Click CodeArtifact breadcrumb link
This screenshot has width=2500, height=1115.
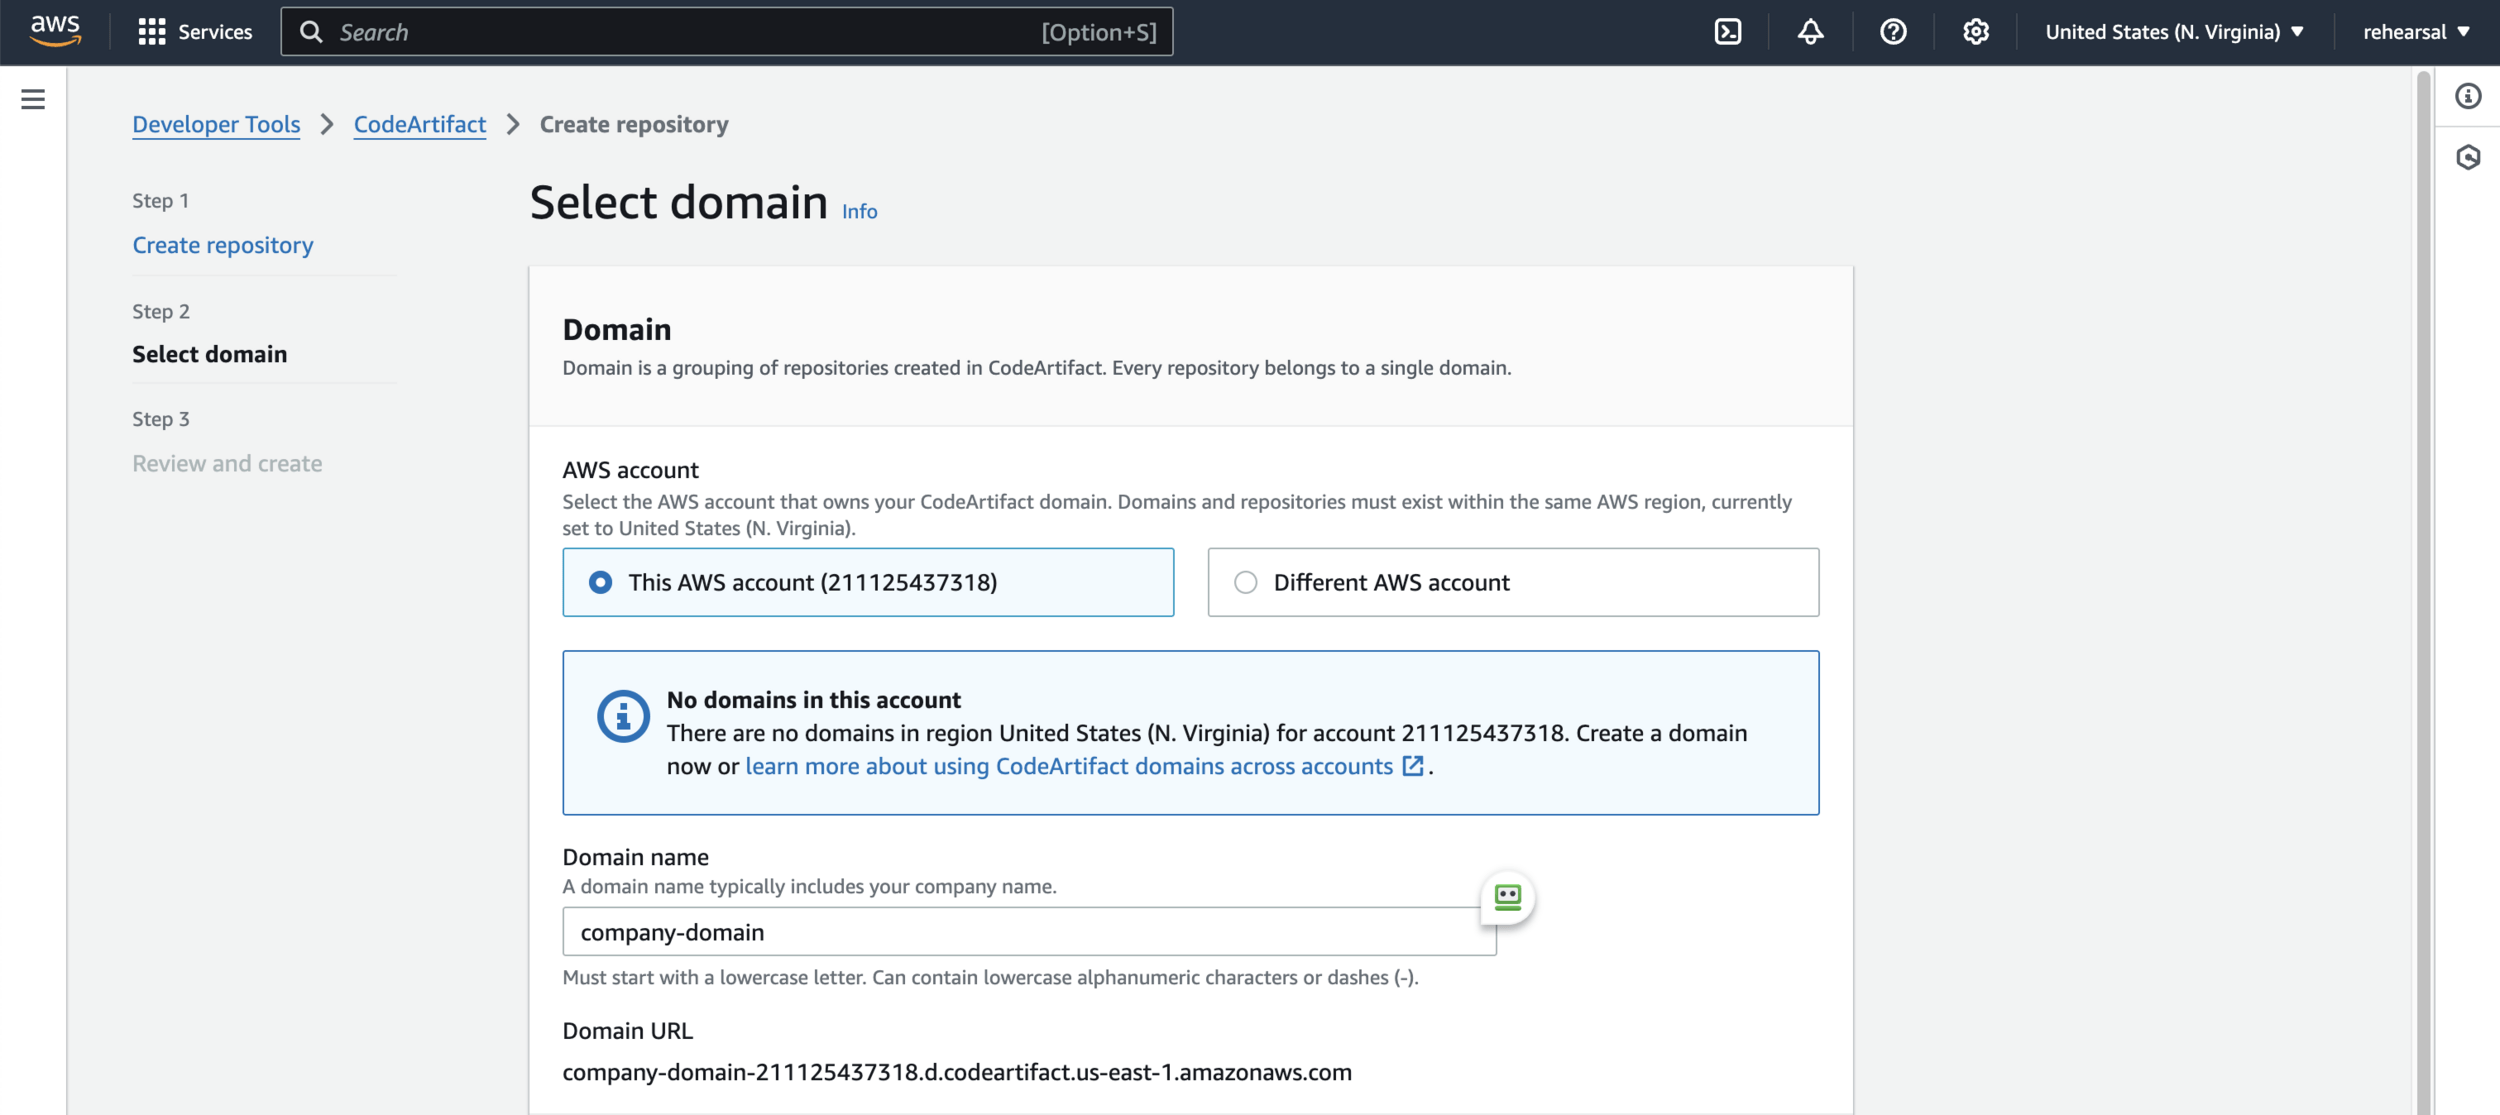point(419,124)
